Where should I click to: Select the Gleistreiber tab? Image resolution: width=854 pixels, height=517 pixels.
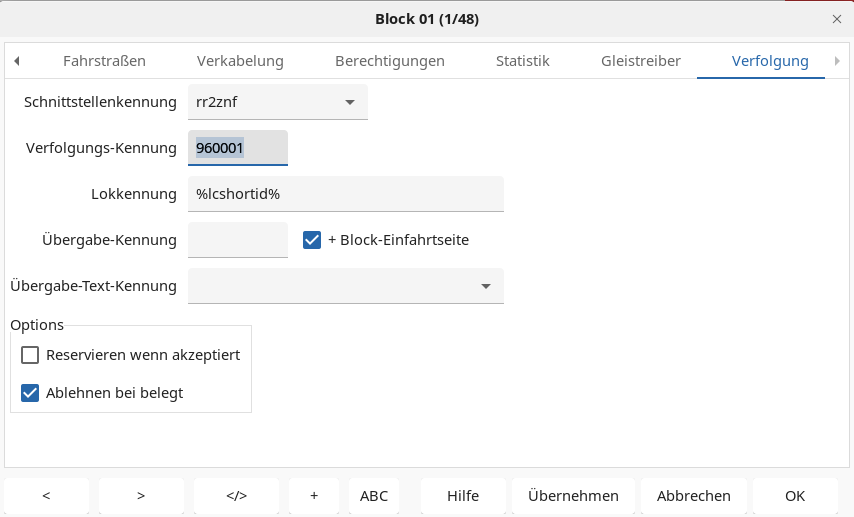(x=640, y=61)
